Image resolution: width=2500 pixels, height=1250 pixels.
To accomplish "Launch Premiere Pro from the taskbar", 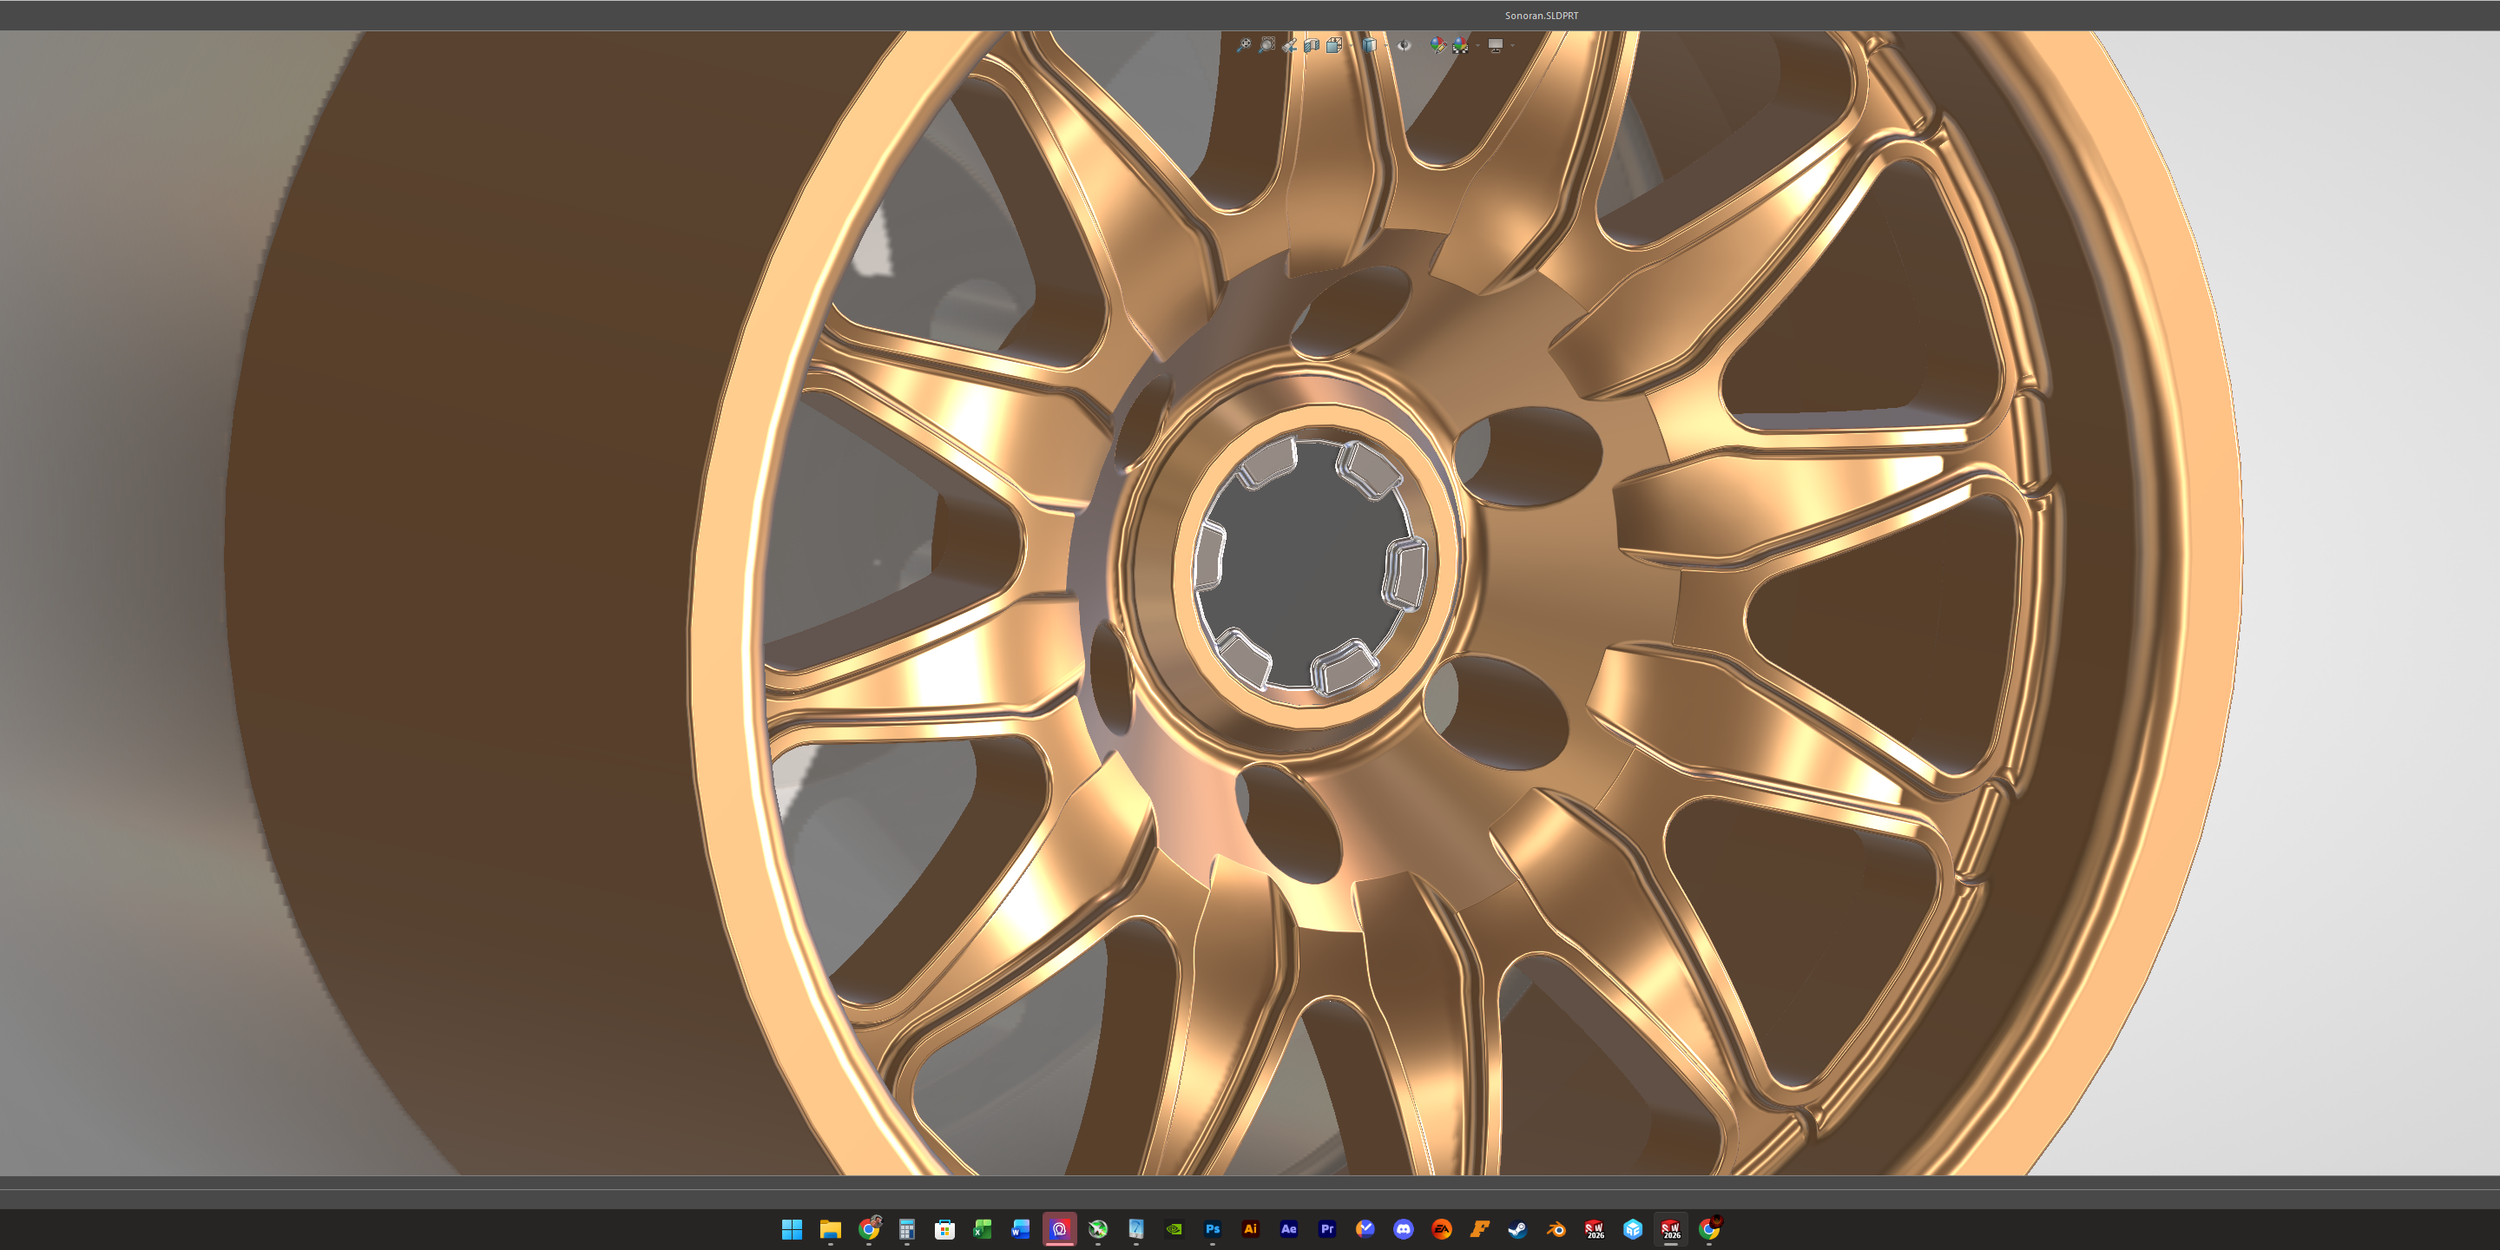I will coord(1327,1229).
